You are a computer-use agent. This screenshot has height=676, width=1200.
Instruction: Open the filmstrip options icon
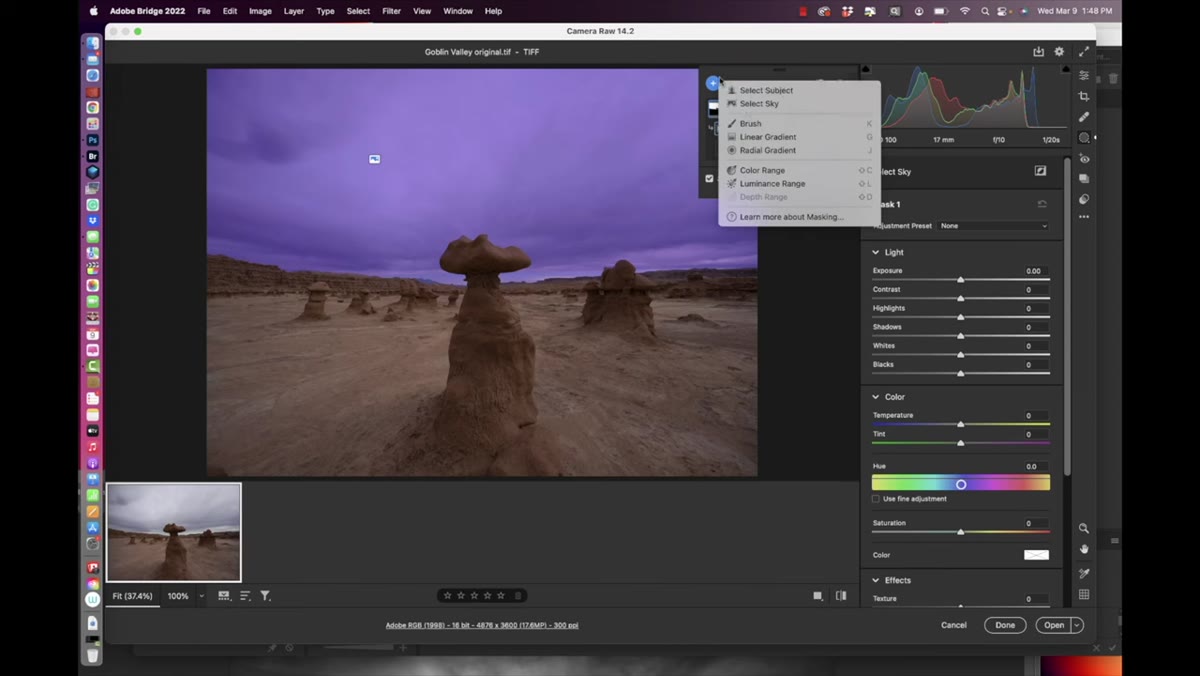[x=224, y=596]
